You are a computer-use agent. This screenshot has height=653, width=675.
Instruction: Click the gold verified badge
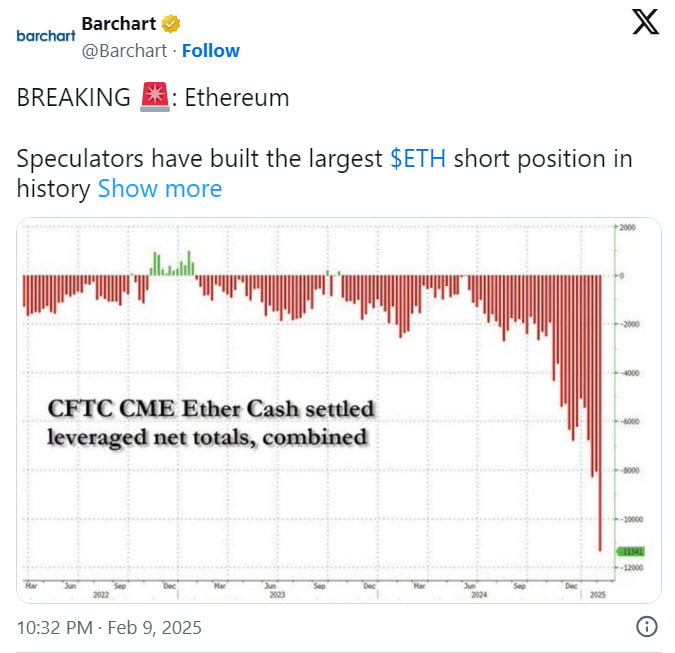coord(172,23)
